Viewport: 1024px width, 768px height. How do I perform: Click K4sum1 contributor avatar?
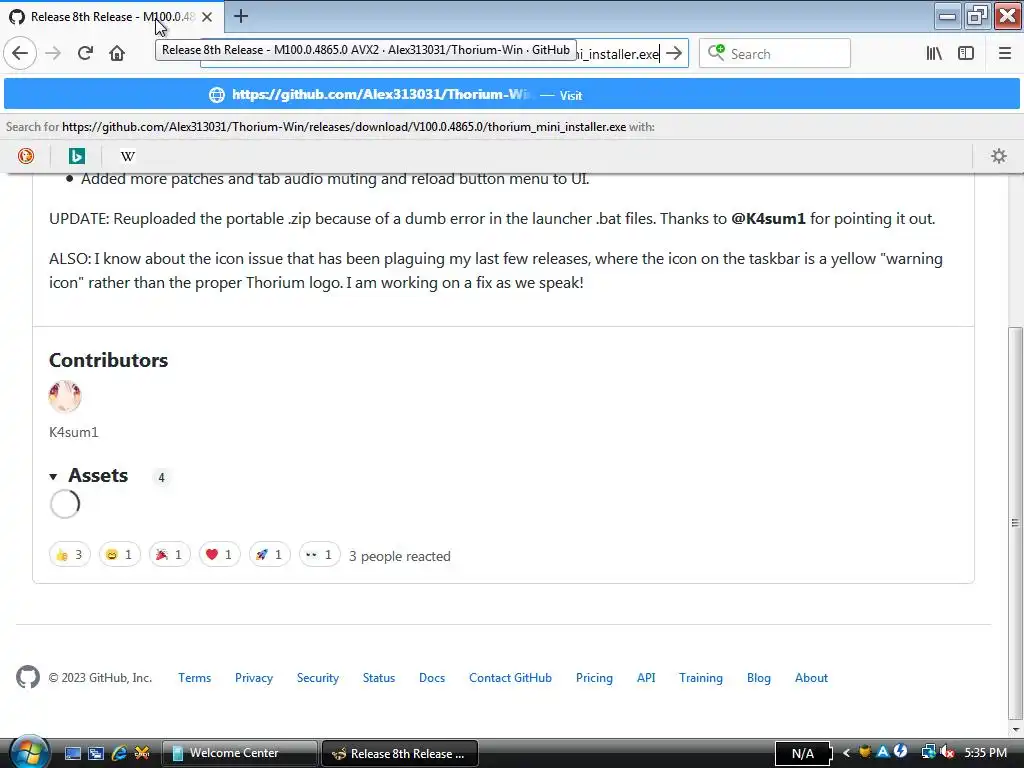coord(65,396)
